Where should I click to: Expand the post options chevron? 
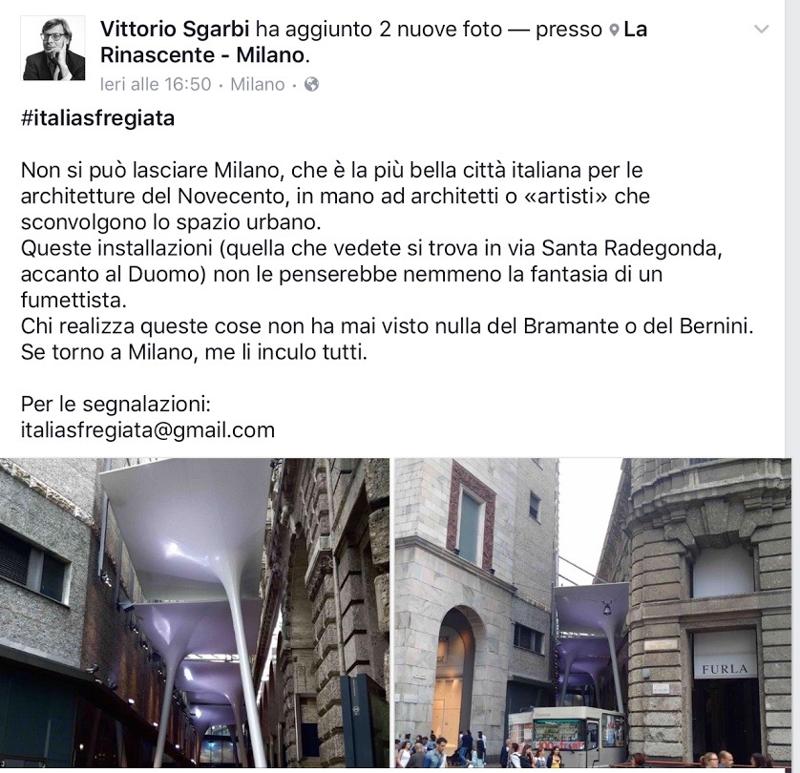click(761, 29)
